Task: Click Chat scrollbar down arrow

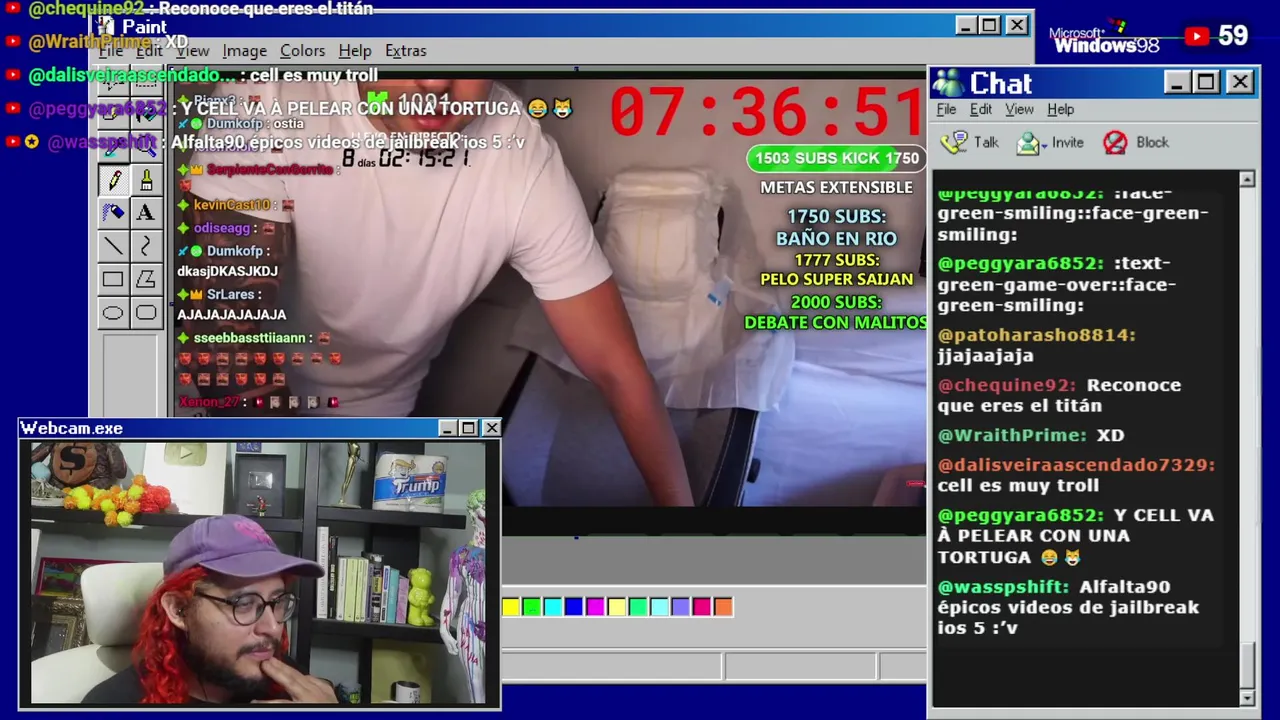Action: tap(1247, 697)
